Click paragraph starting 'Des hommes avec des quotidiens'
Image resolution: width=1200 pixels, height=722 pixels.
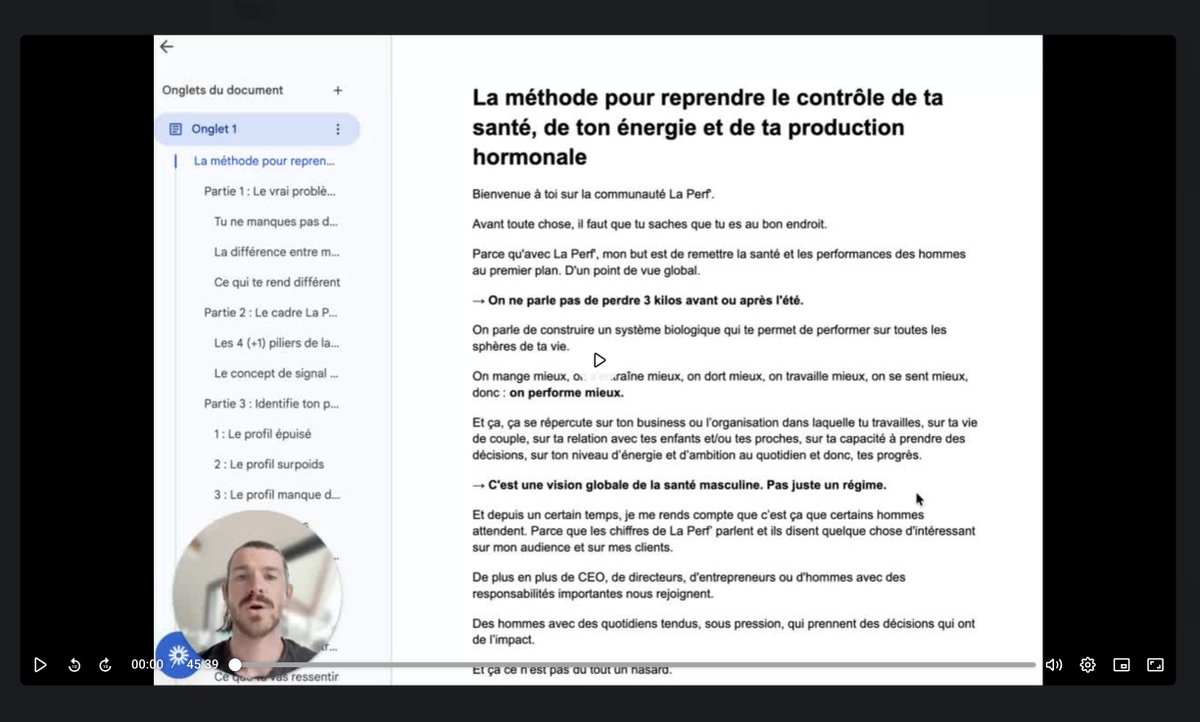point(724,632)
